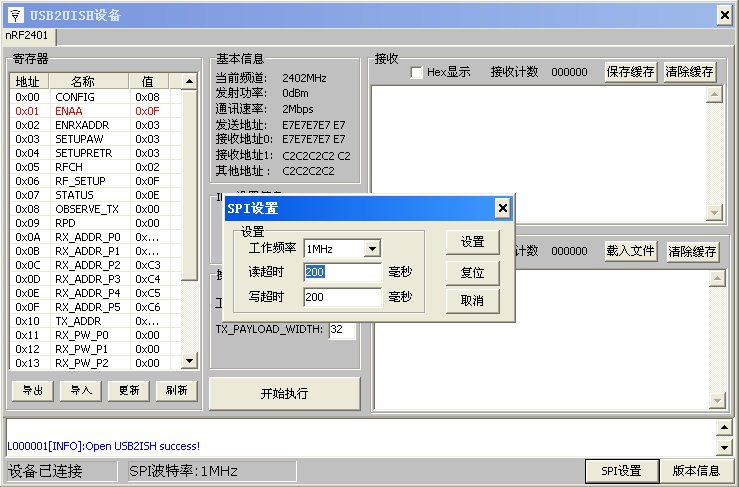Click the 设置 button in SPI dialog
The width and height of the screenshot is (739, 487).
click(472, 242)
